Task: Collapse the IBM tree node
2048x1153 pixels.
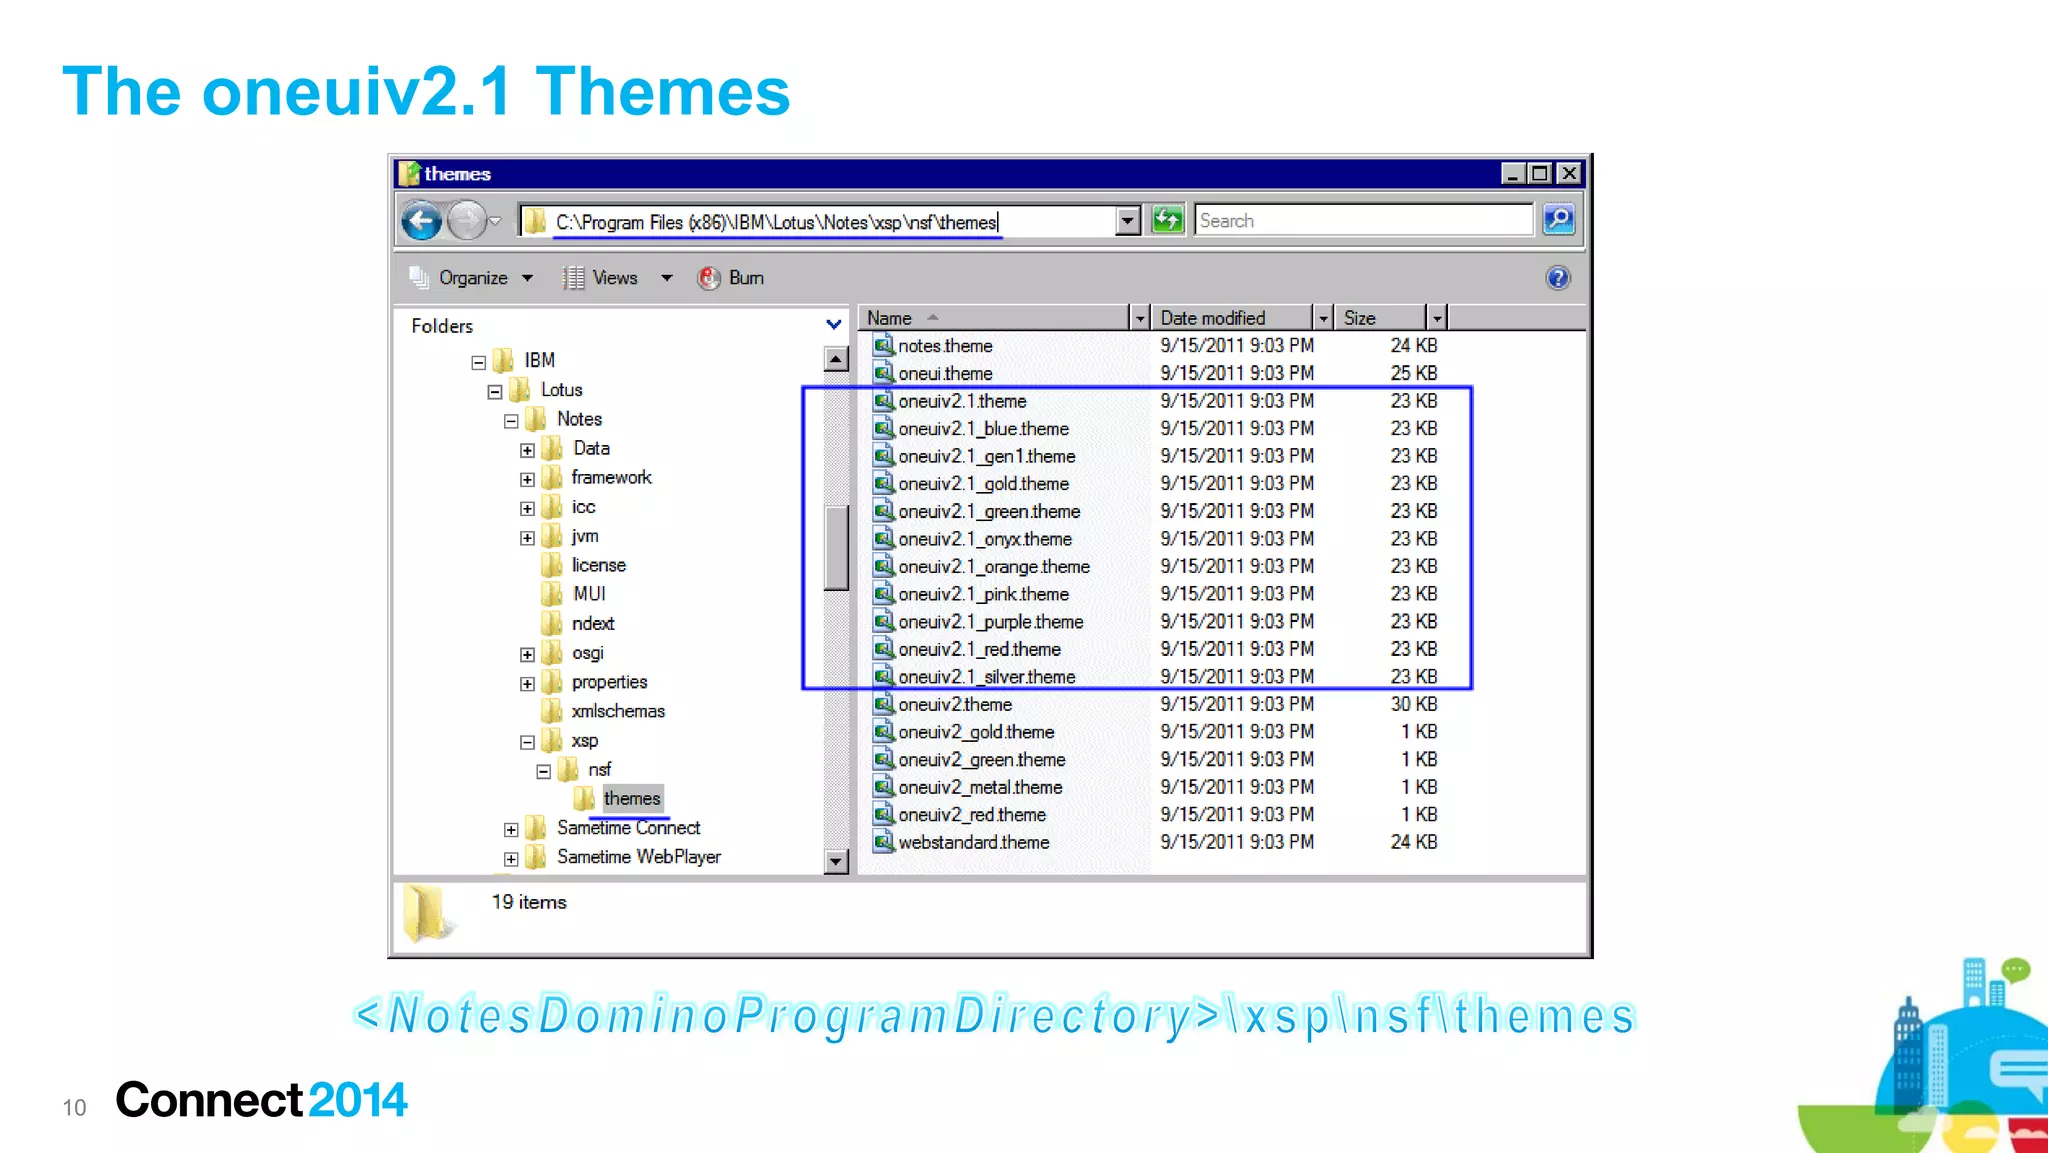Action: (479, 362)
